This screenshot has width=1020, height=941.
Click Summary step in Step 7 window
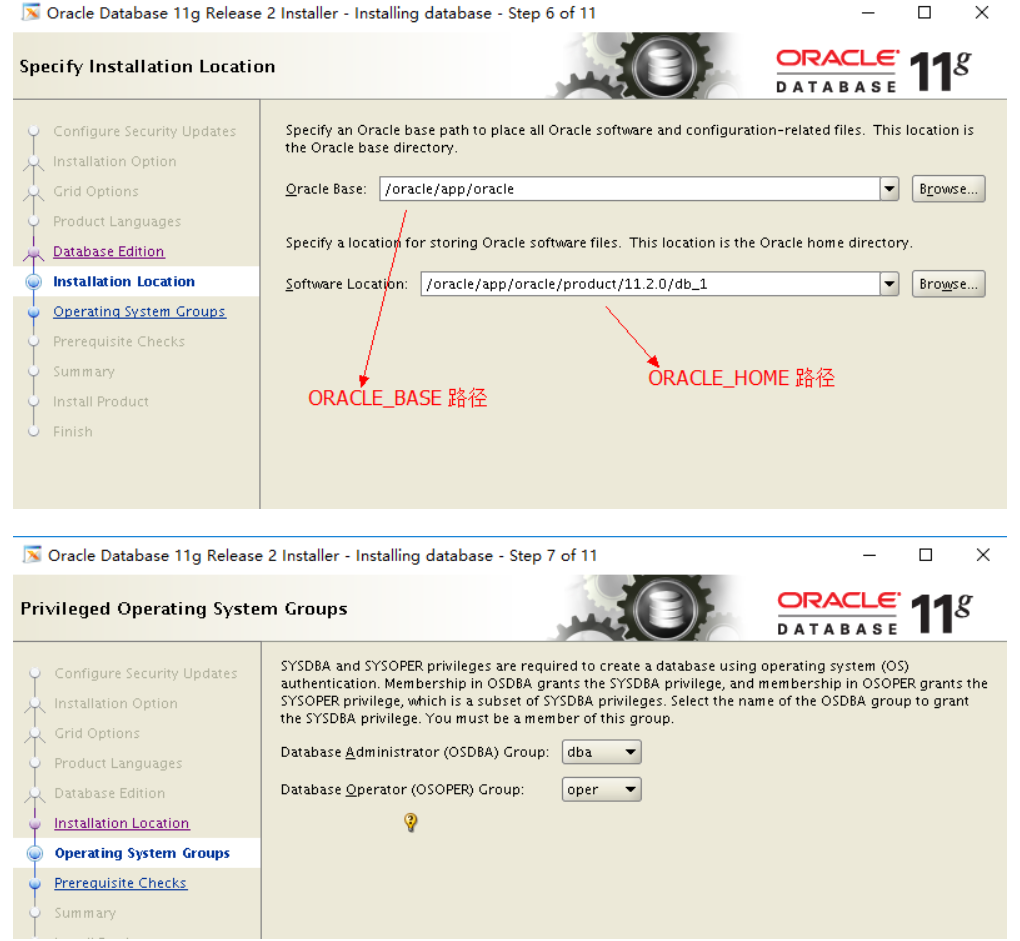point(85,913)
